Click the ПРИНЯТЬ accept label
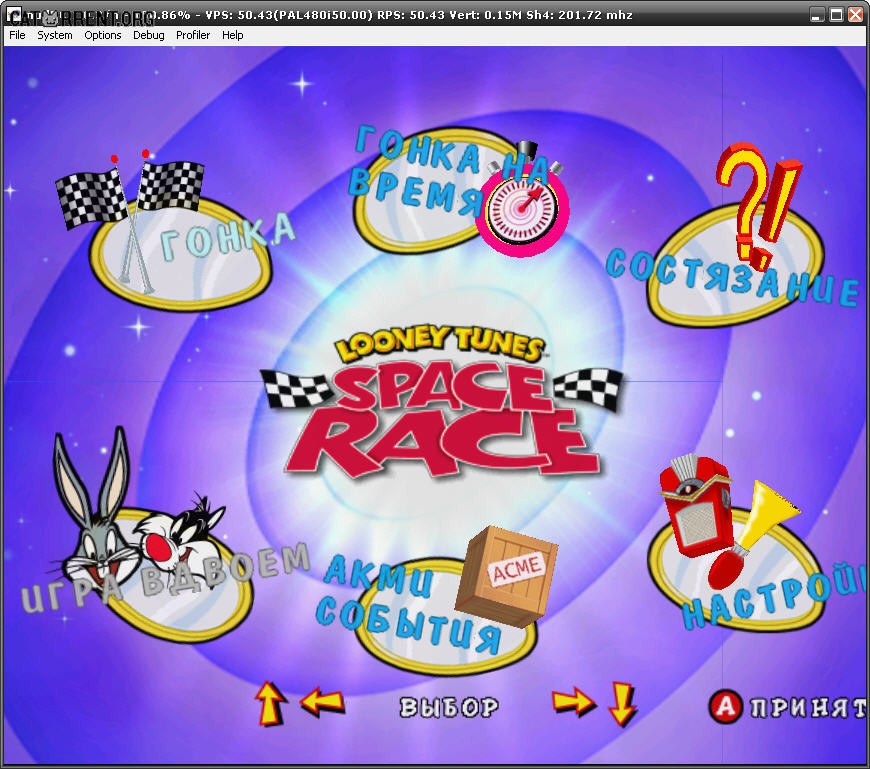870x769 pixels. pyautogui.click(x=809, y=707)
